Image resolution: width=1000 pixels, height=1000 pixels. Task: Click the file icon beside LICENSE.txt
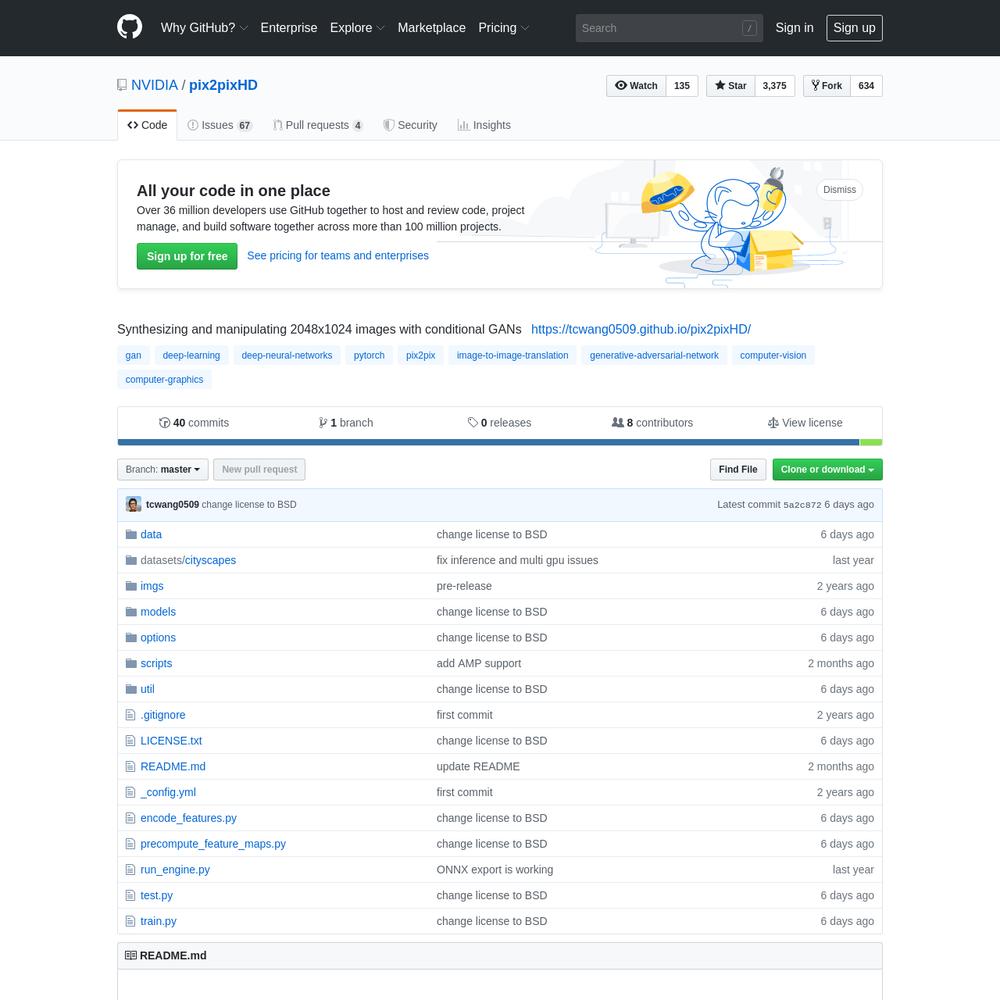[x=131, y=740]
